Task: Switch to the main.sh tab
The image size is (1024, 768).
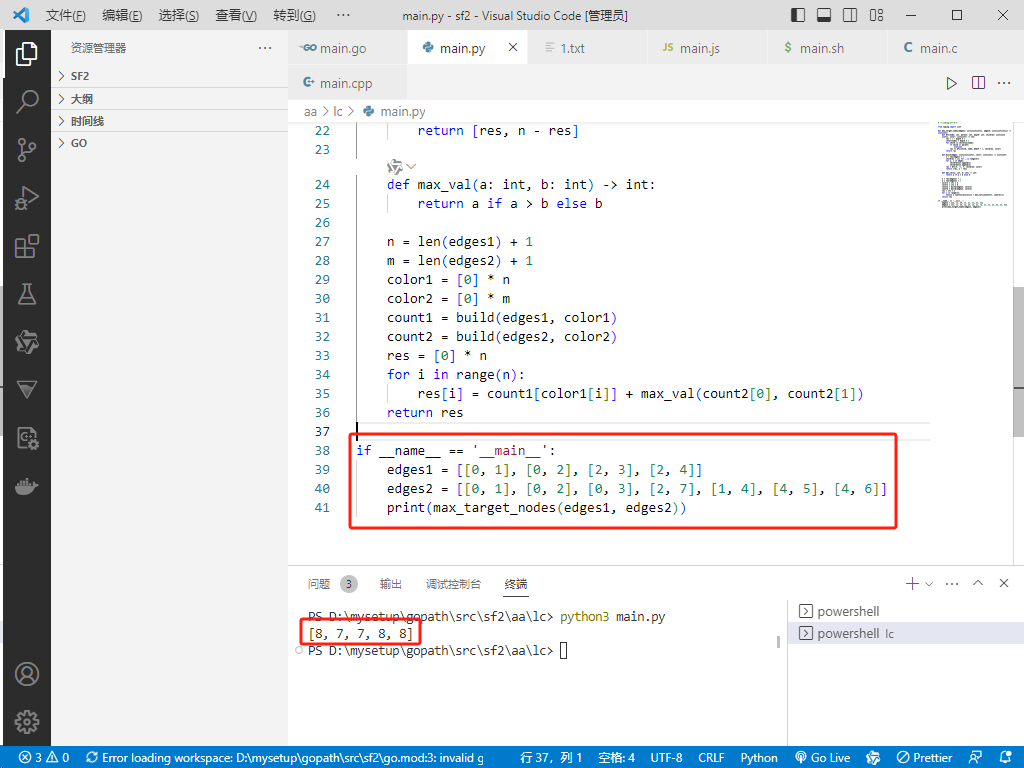Action: tap(827, 48)
